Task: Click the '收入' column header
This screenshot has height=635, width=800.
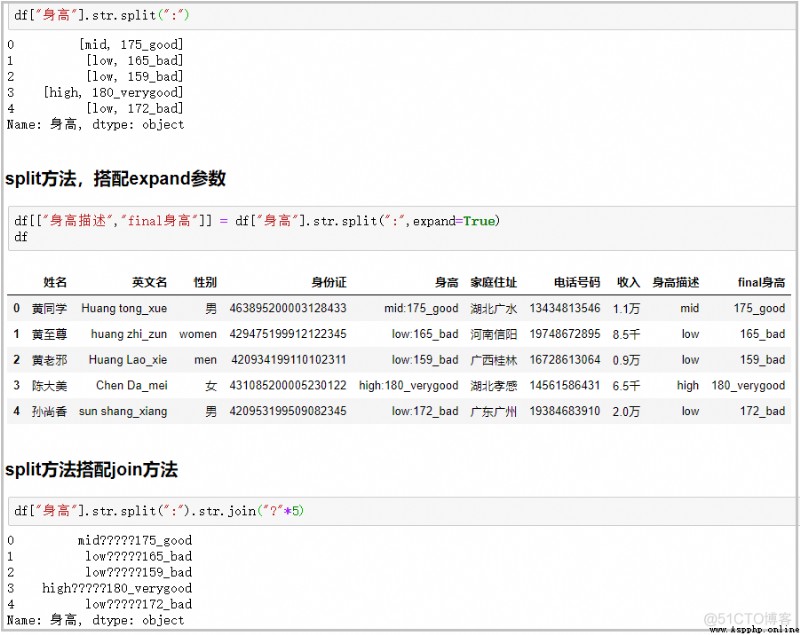Action: pos(628,282)
